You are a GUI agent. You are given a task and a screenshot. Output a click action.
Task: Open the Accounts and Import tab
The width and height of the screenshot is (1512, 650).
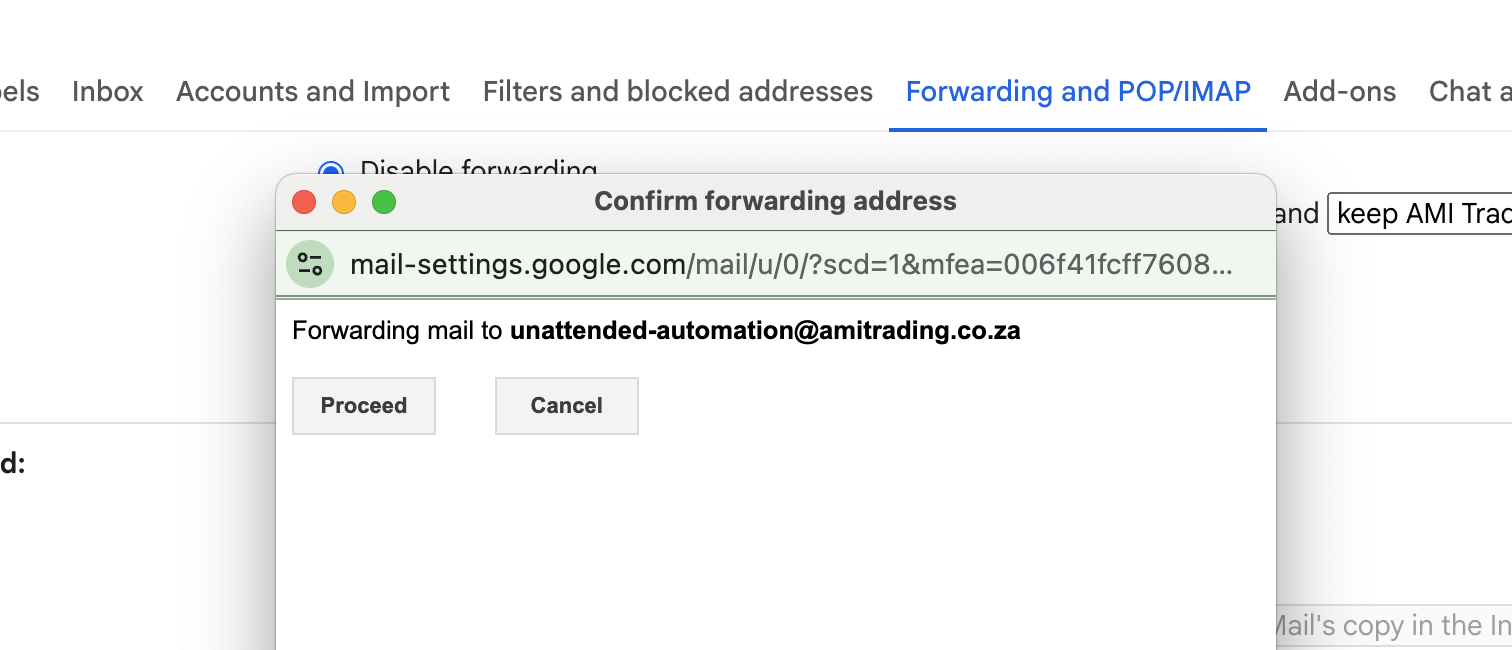(313, 92)
